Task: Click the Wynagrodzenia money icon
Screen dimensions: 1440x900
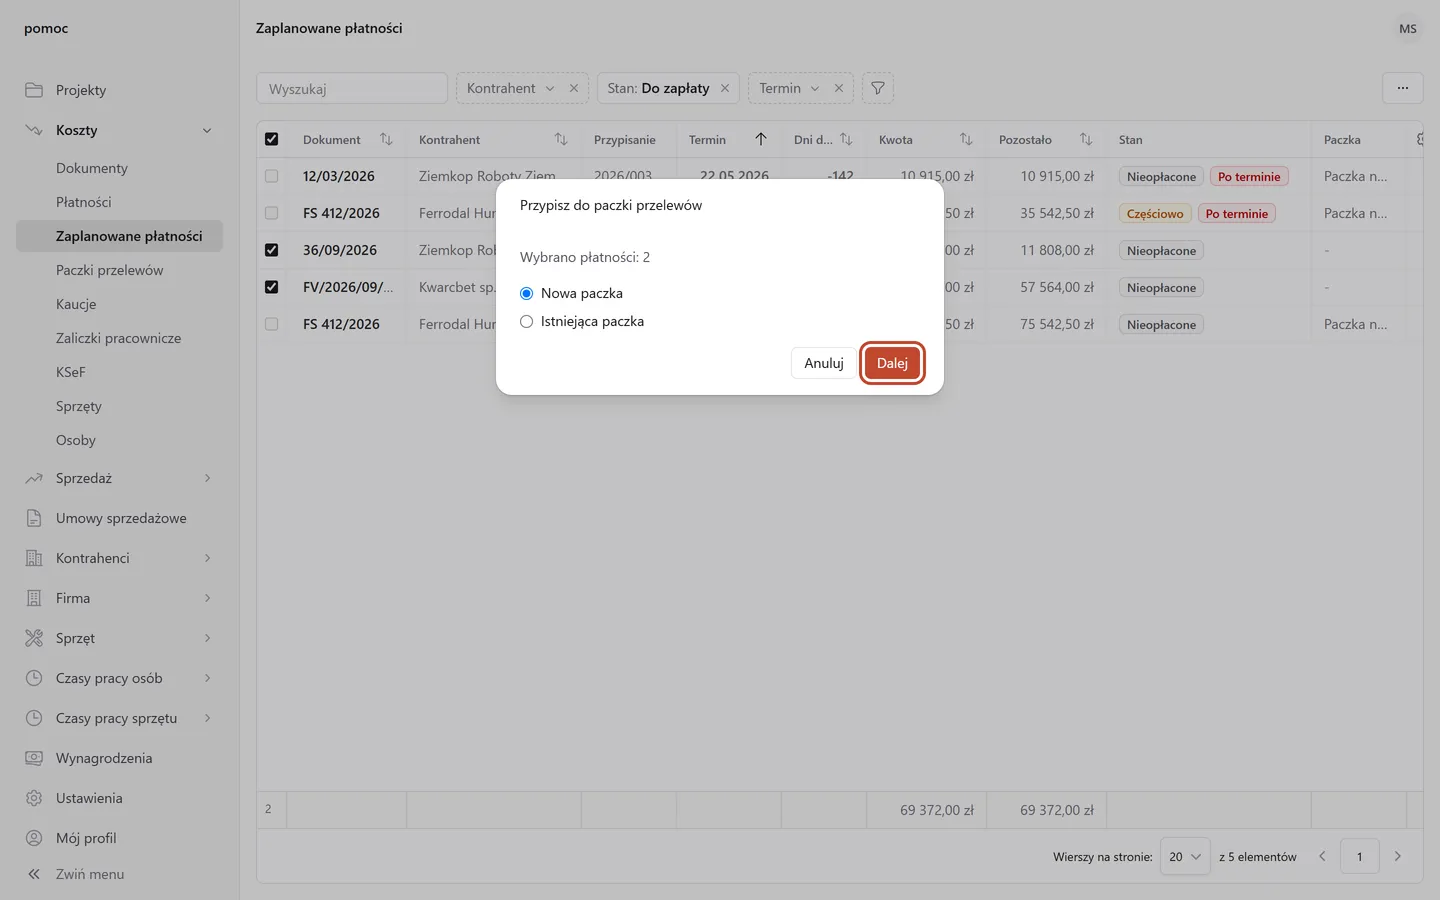Action: coord(34,758)
